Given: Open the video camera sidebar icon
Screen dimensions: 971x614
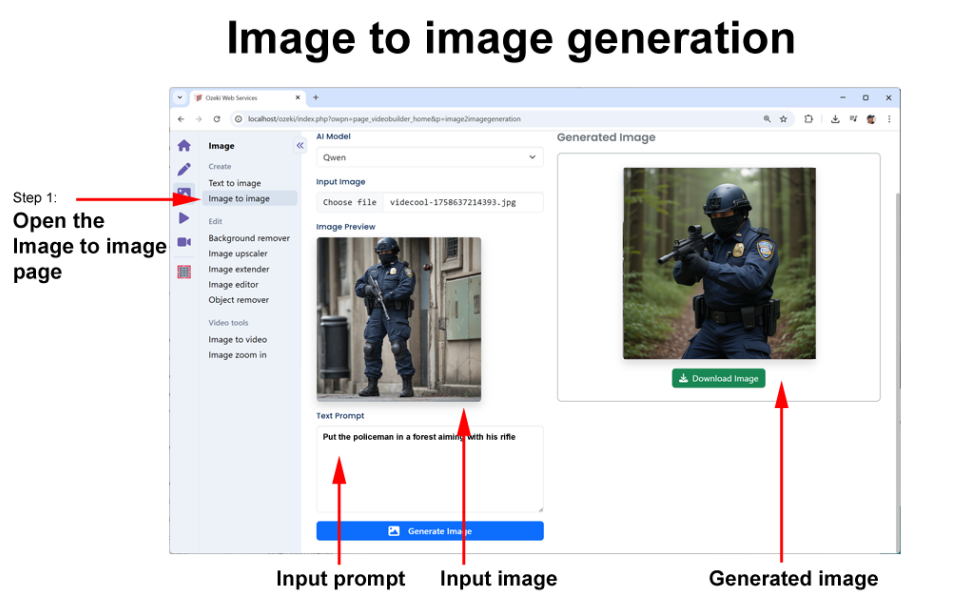Looking at the screenshot, I should 184,242.
